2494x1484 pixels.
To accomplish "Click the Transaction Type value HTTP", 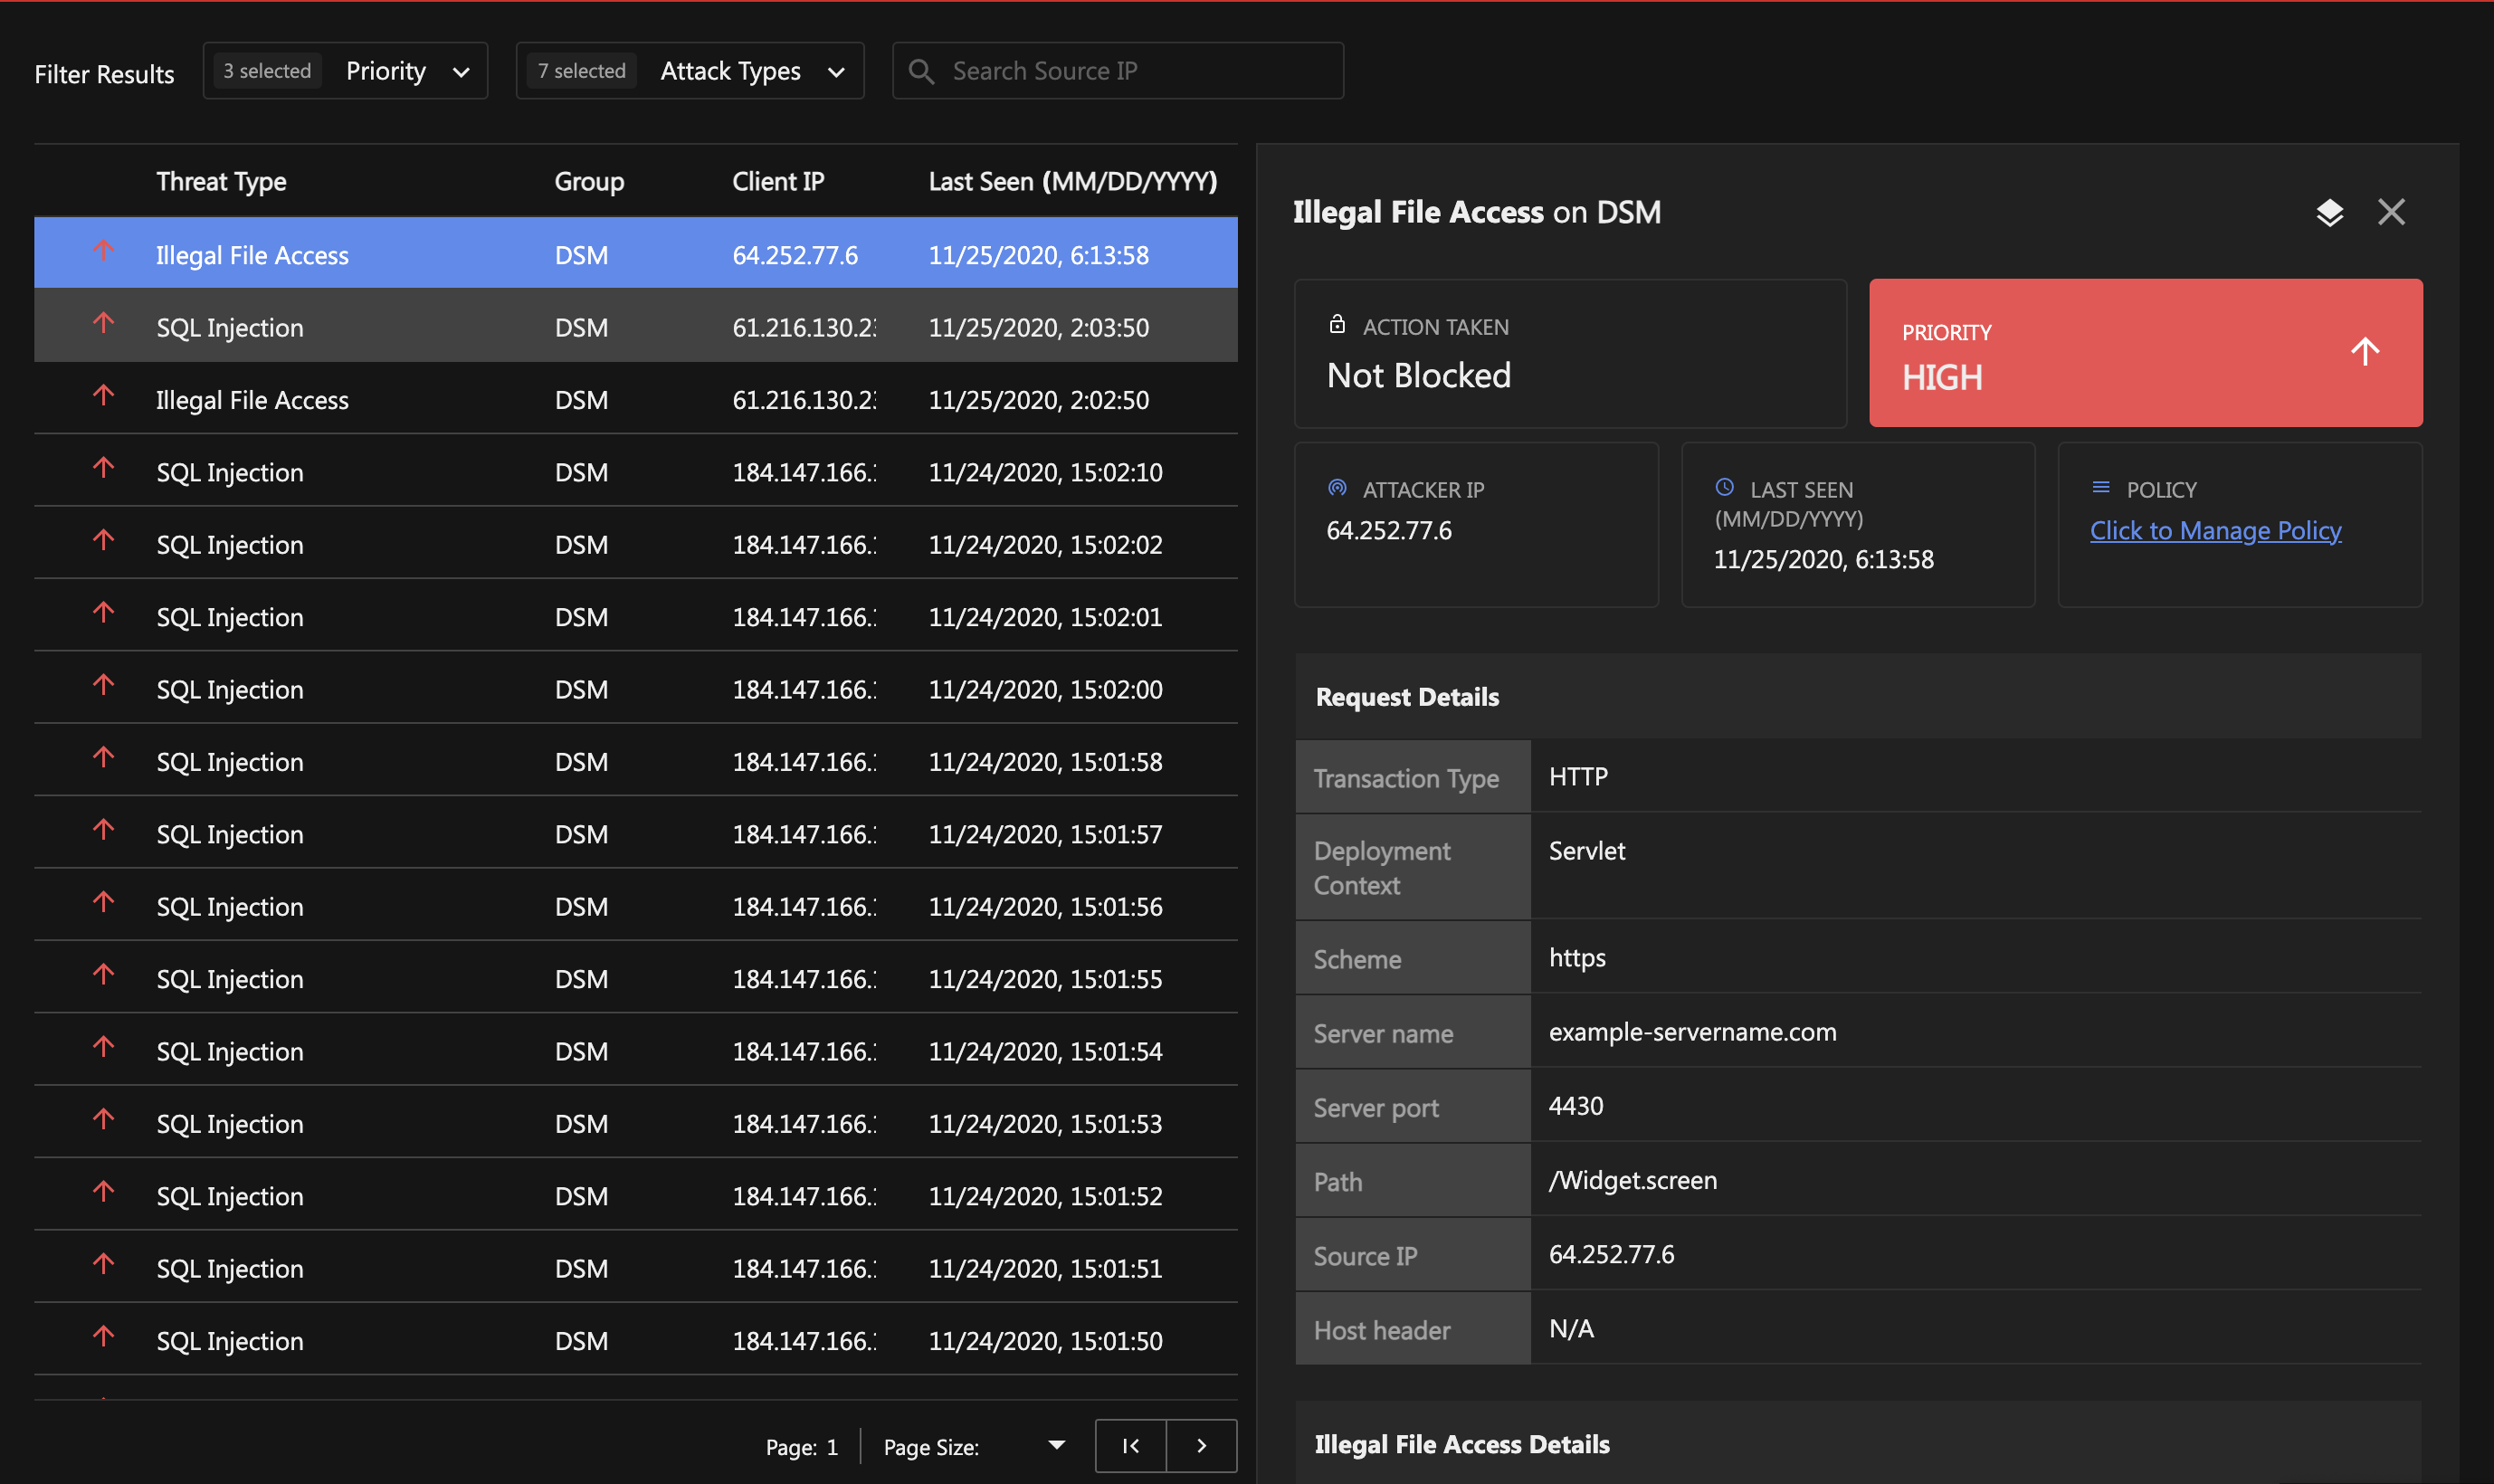I will [1578, 776].
